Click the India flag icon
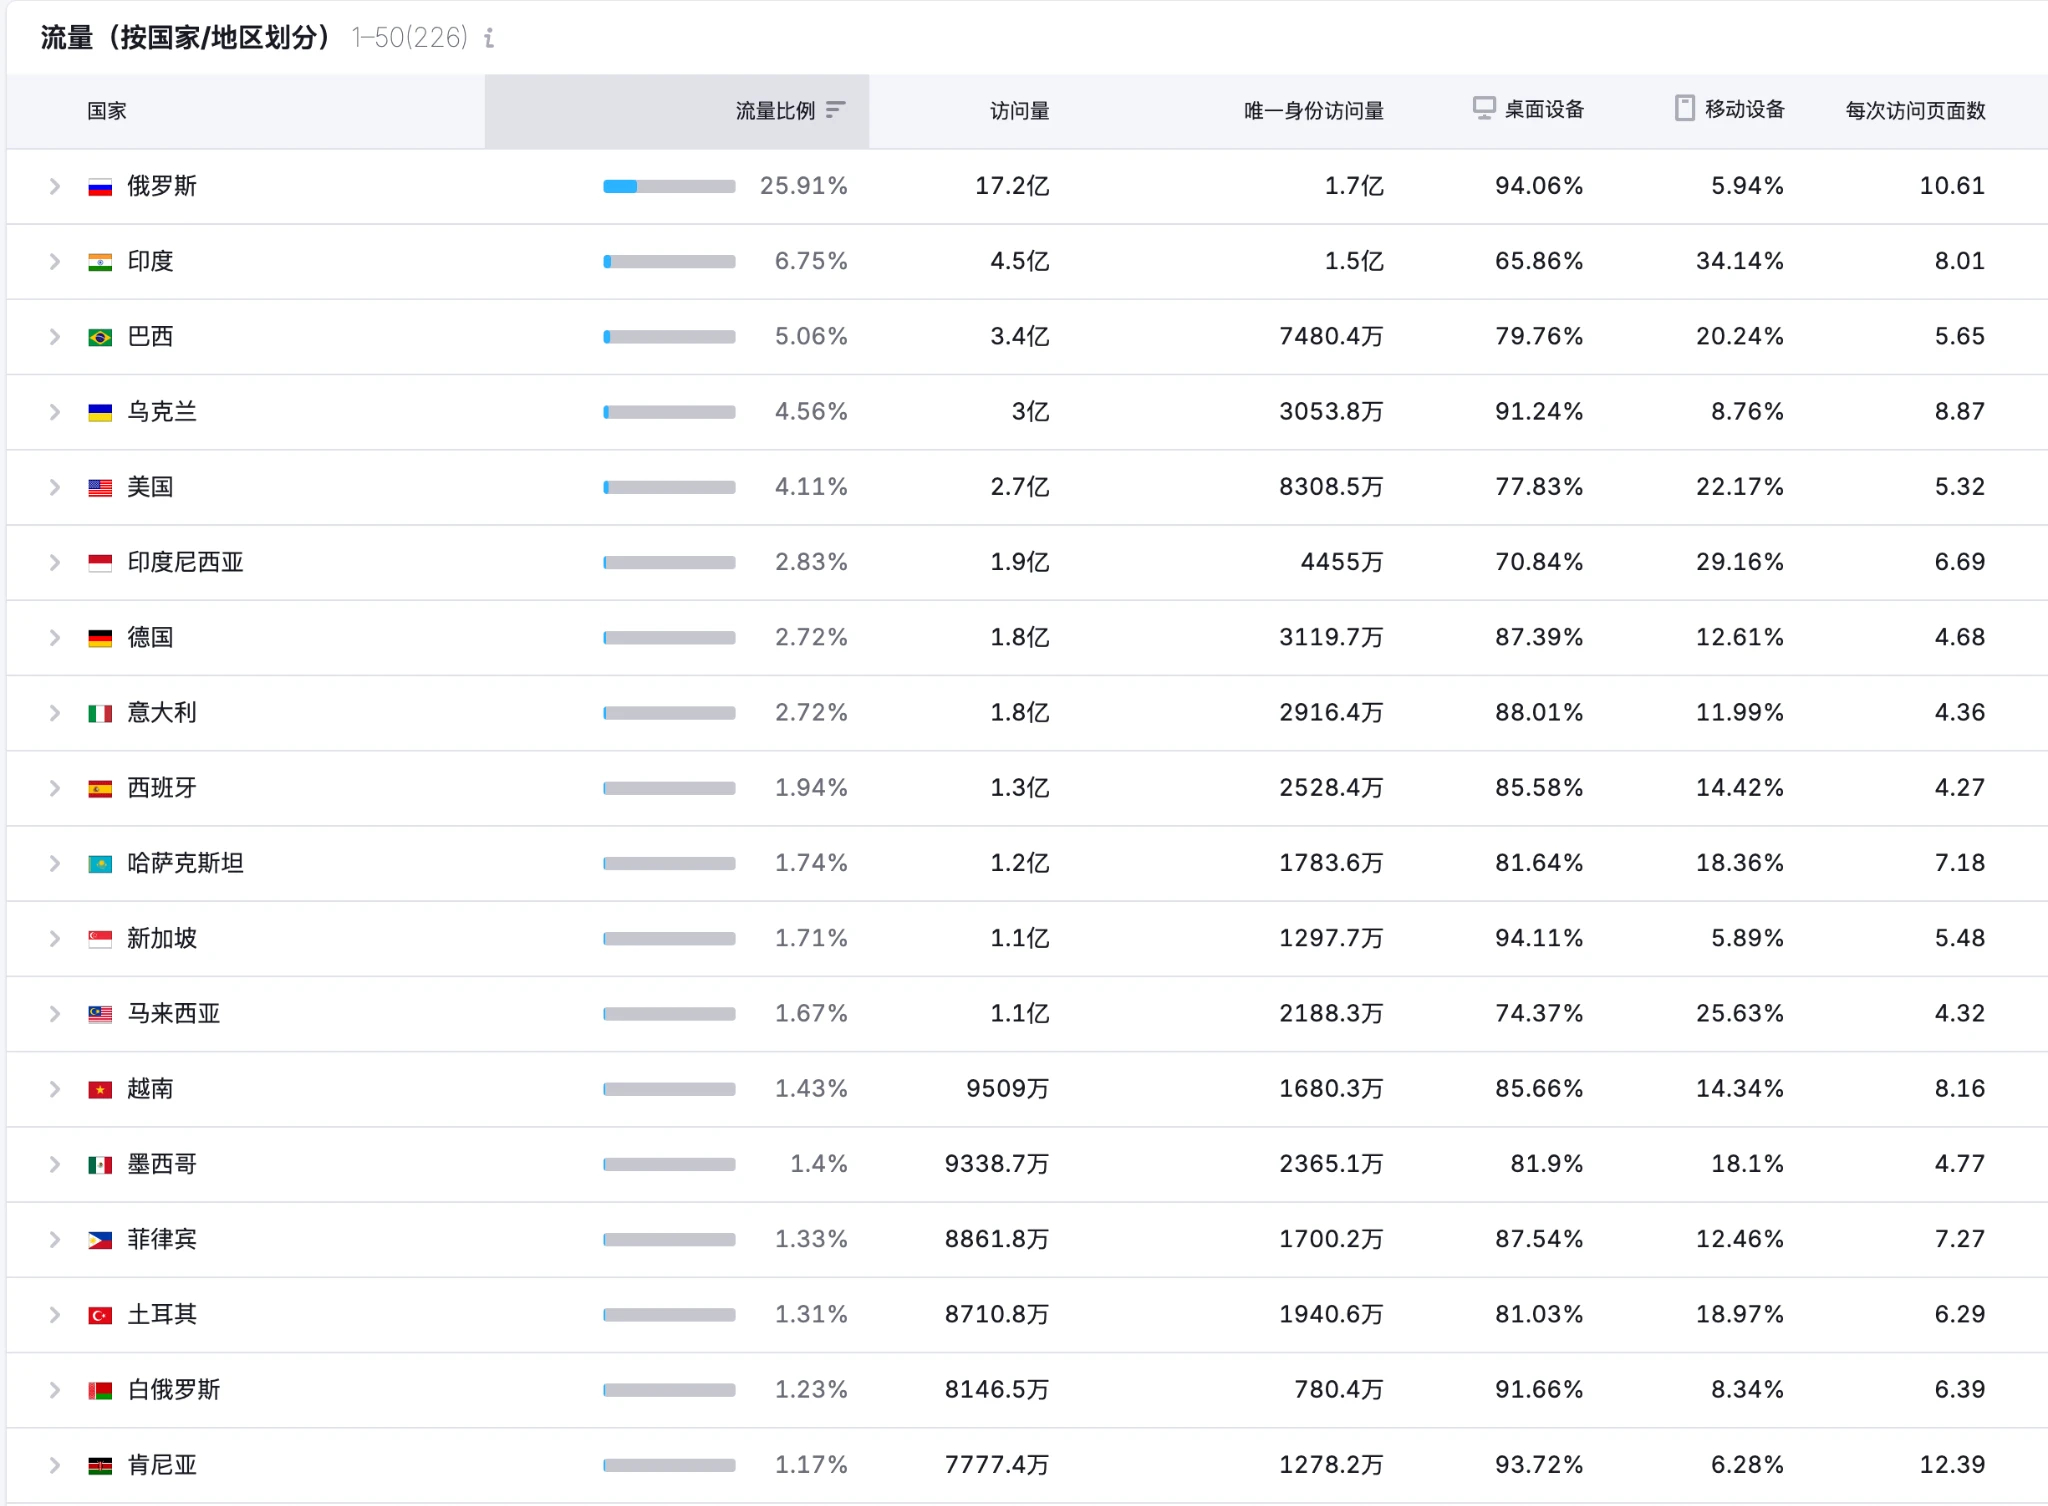 [99, 261]
